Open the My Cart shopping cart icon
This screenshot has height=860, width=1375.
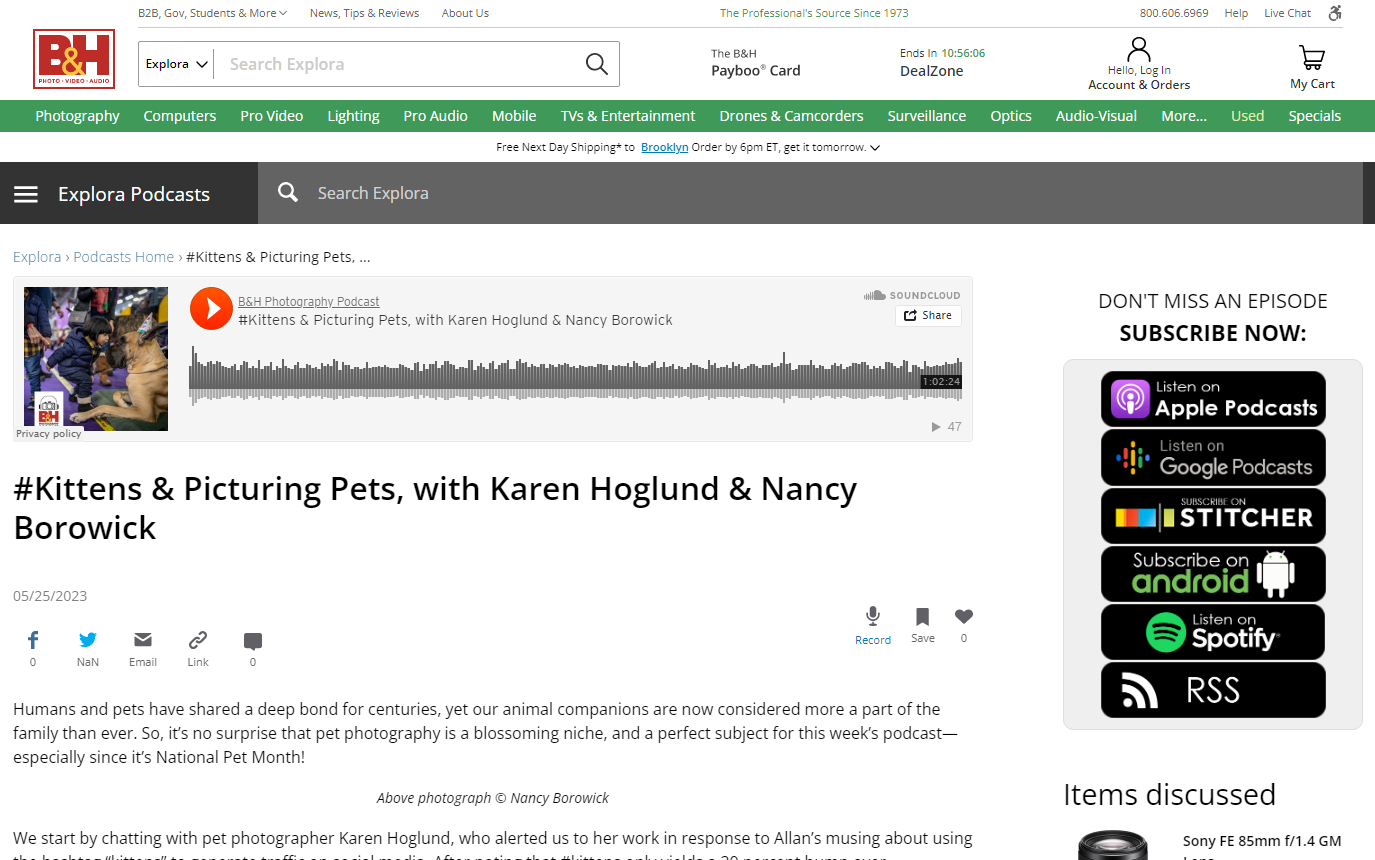pos(1312,57)
